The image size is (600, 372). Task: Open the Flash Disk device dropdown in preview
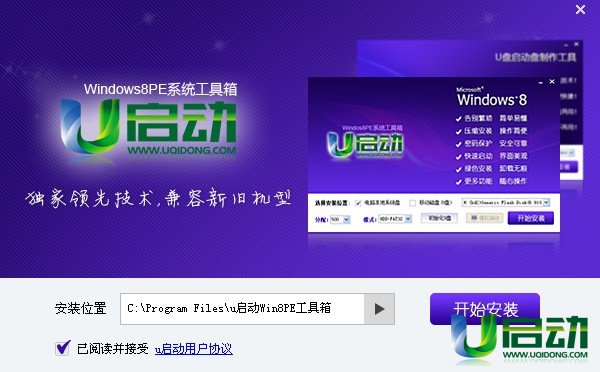506,202
